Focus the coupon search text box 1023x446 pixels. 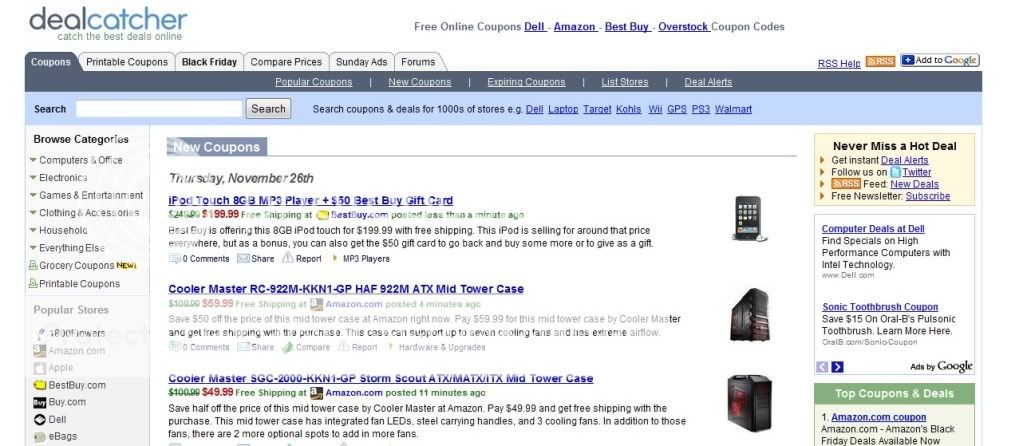click(x=159, y=109)
